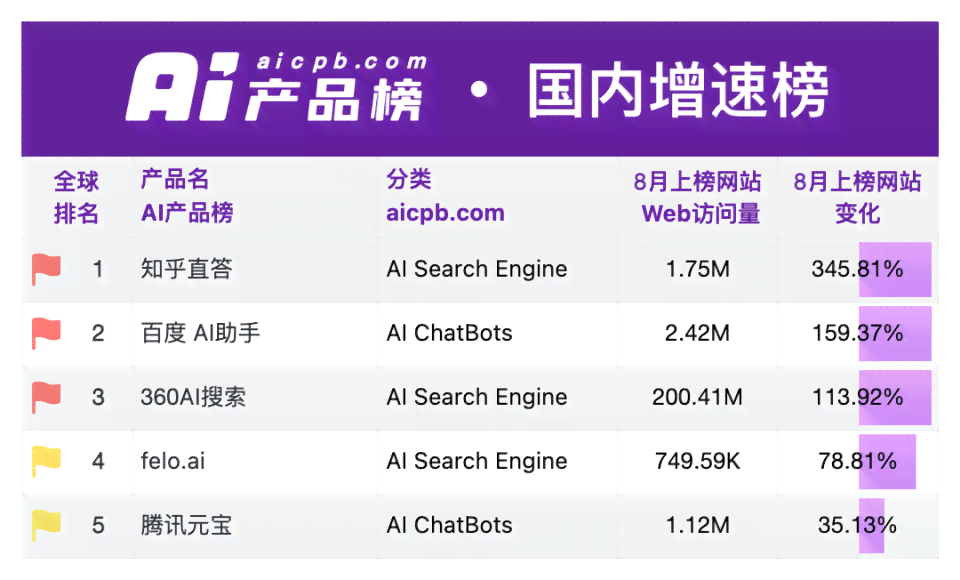Select product name 百度 AI助手
The height and width of the screenshot is (580, 960).
coord(200,333)
